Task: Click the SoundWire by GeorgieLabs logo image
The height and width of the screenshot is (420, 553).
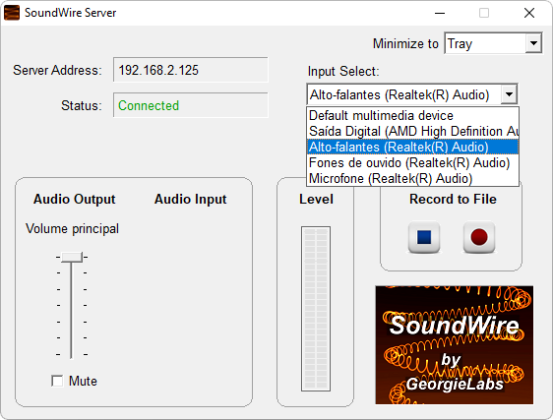Action: 454,345
